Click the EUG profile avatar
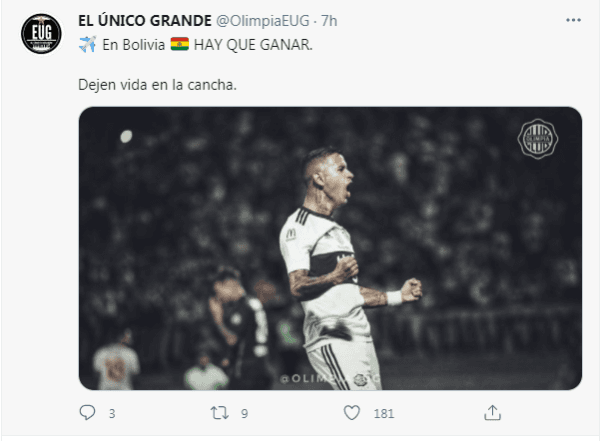 (41, 34)
